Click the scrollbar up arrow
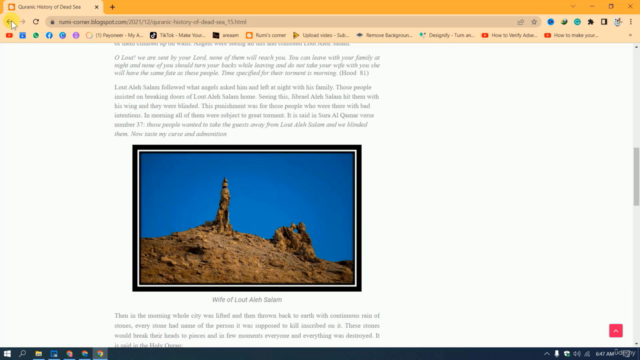Image resolution: width=640 pixels, height=360 pixels. click(636, 47)
